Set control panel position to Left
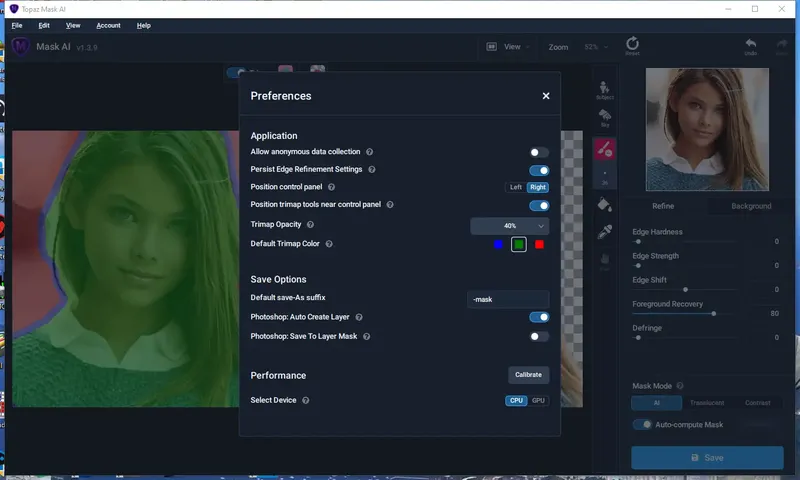The height and width of the screenshot is (480, 800). coord(515,187)
